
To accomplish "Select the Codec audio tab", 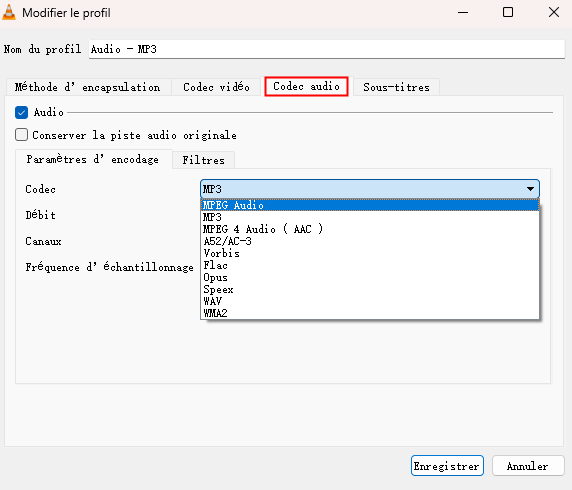I will click(306, 86).
